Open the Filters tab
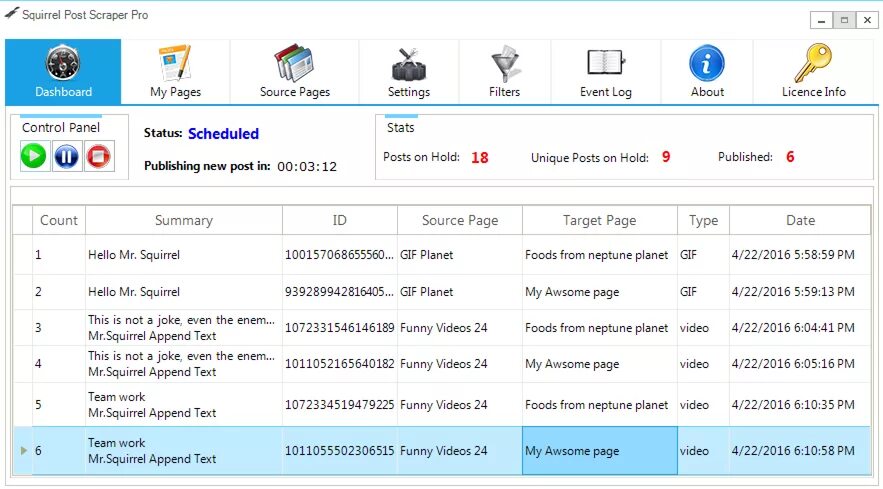Viewport: 883px width, 489px height. point(505,72)
